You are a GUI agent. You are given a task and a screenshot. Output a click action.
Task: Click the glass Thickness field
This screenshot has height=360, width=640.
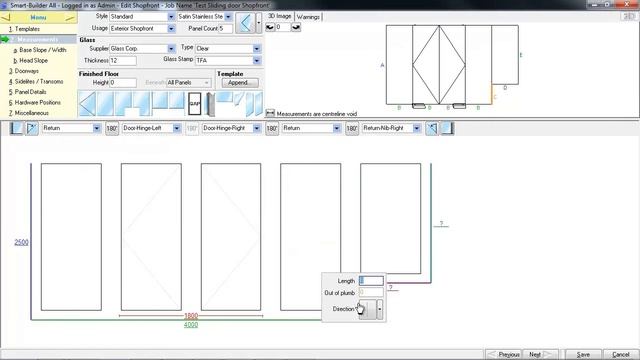click(123, 60)
